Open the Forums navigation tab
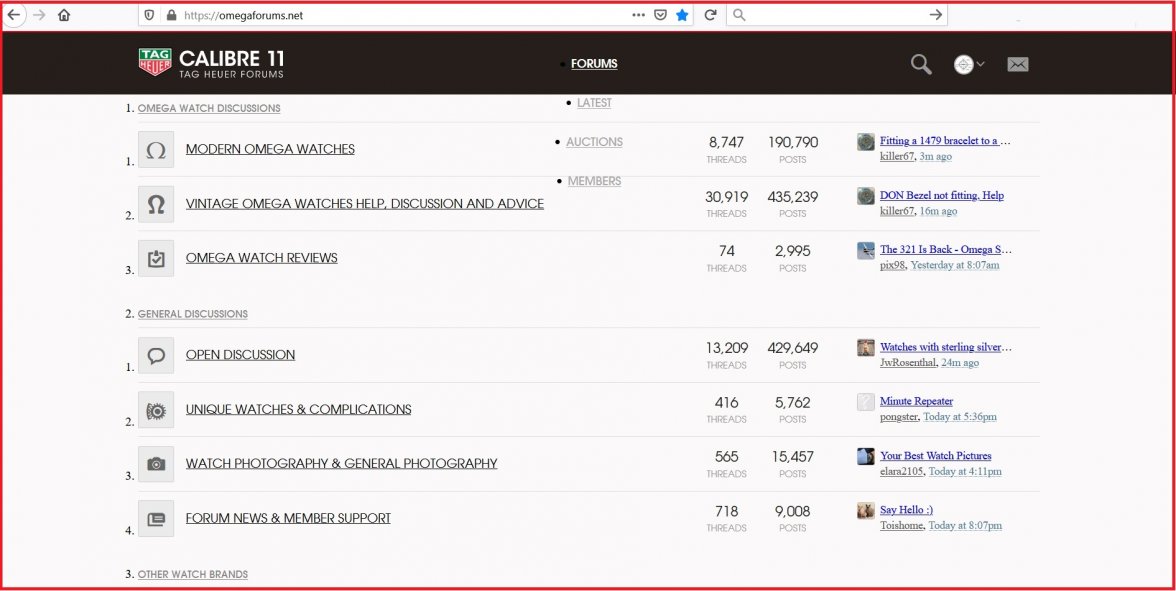This screenshot has height=591, width=1176. pyautogui.click(x=594, y=64)
